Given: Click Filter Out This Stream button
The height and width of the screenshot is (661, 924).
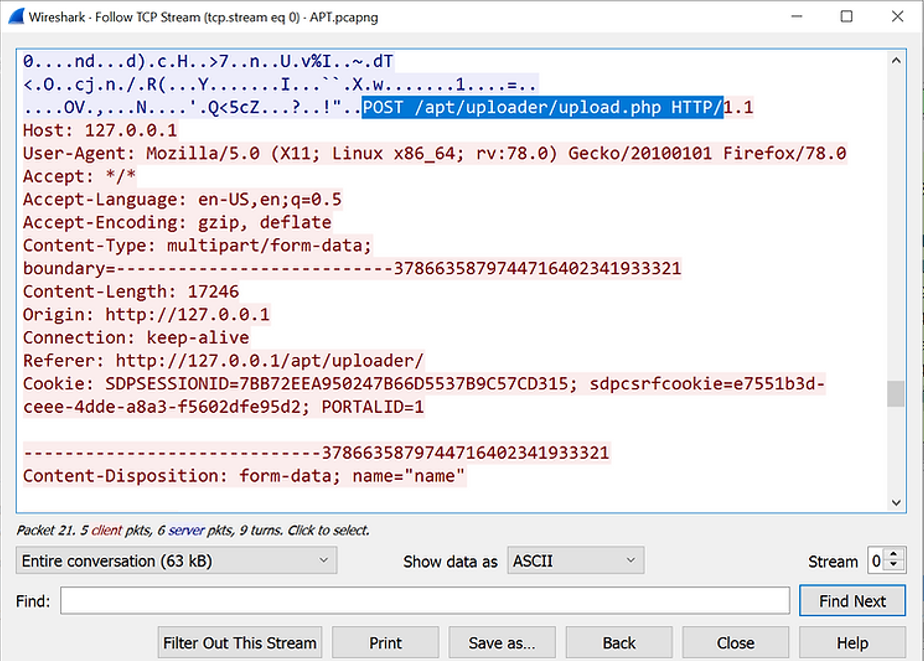Looking at the screenshot, I should click(x=240, y=643).
